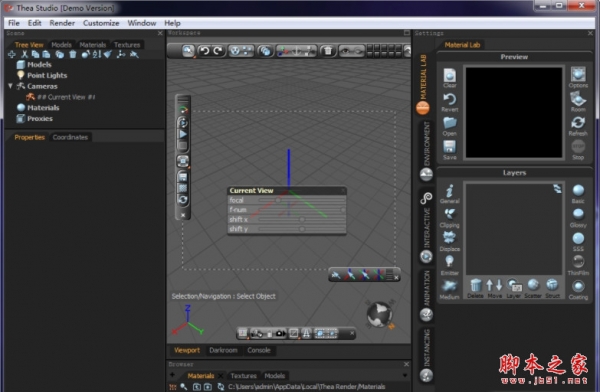Viewport: 600px width, 392px height.
Task: Open a material with the Open folder icon
Action: click(x=450, y=126)
